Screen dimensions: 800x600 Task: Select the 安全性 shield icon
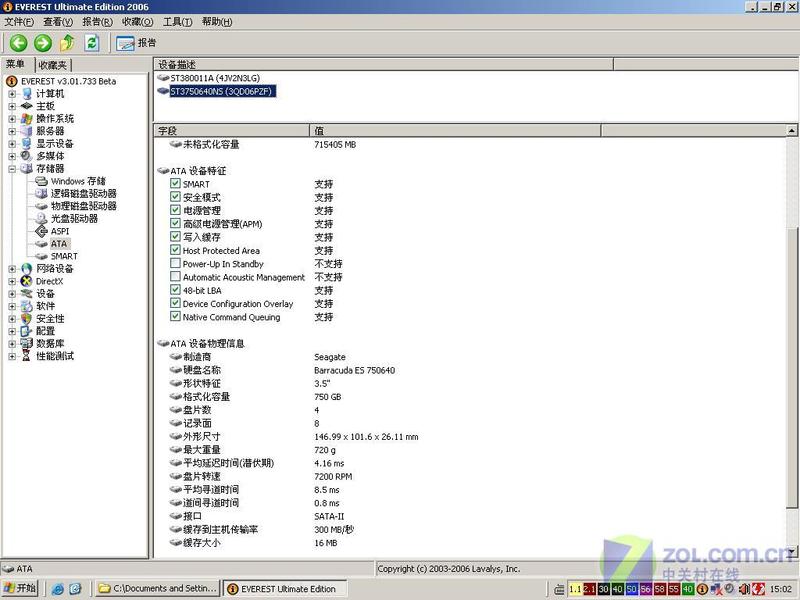[27, 318]
